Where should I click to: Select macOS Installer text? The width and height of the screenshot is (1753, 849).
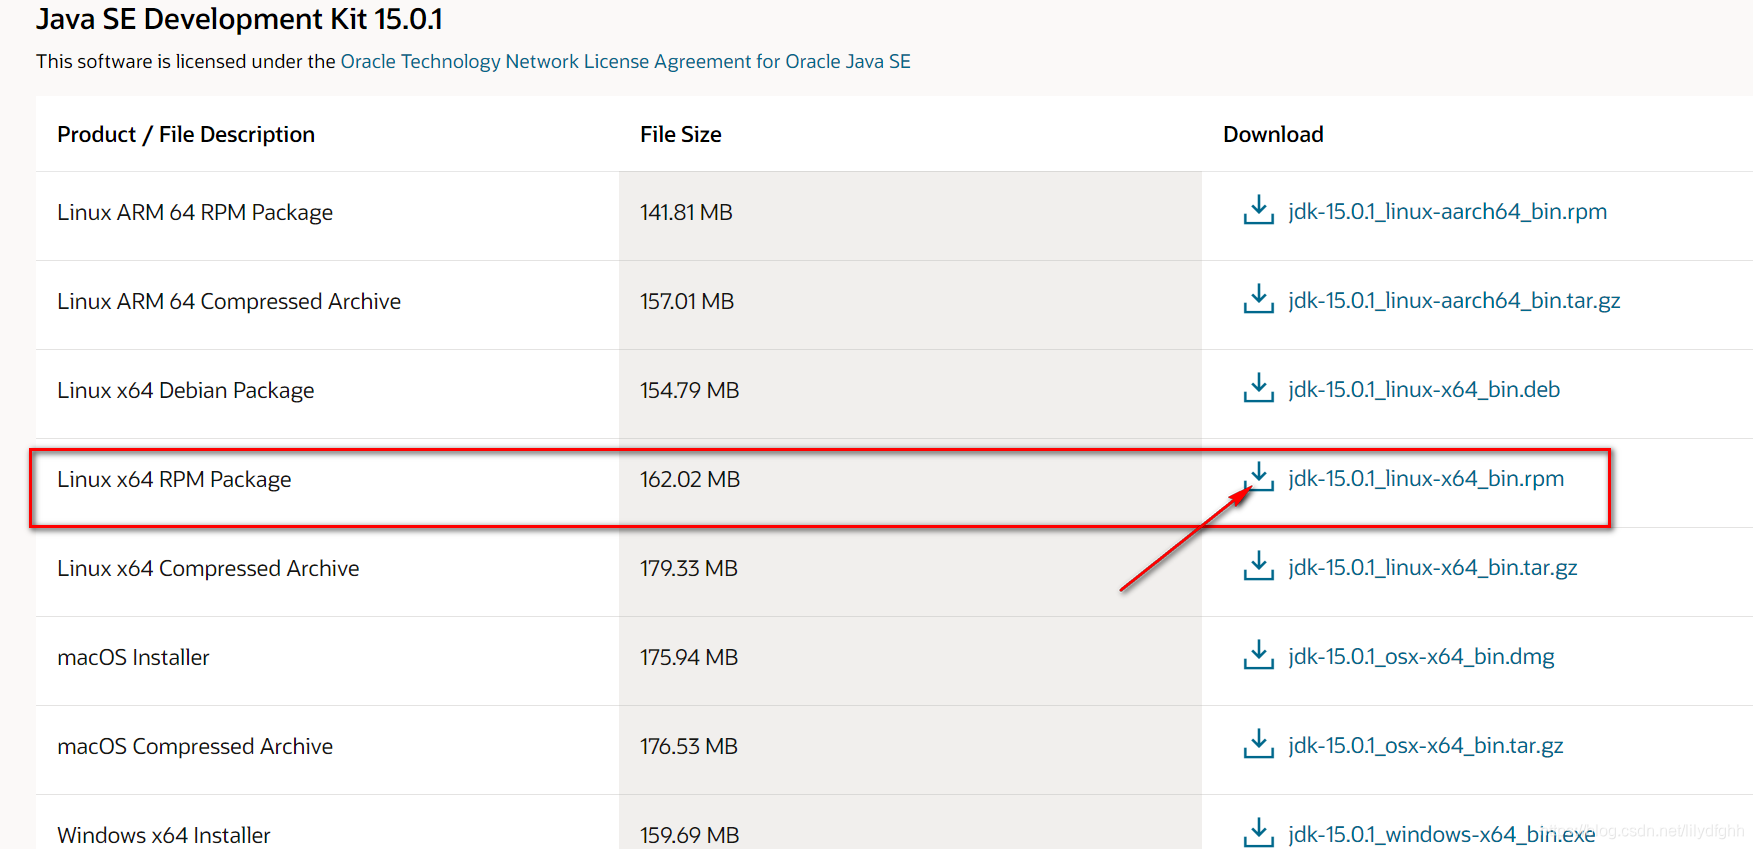tap(133, 657)
